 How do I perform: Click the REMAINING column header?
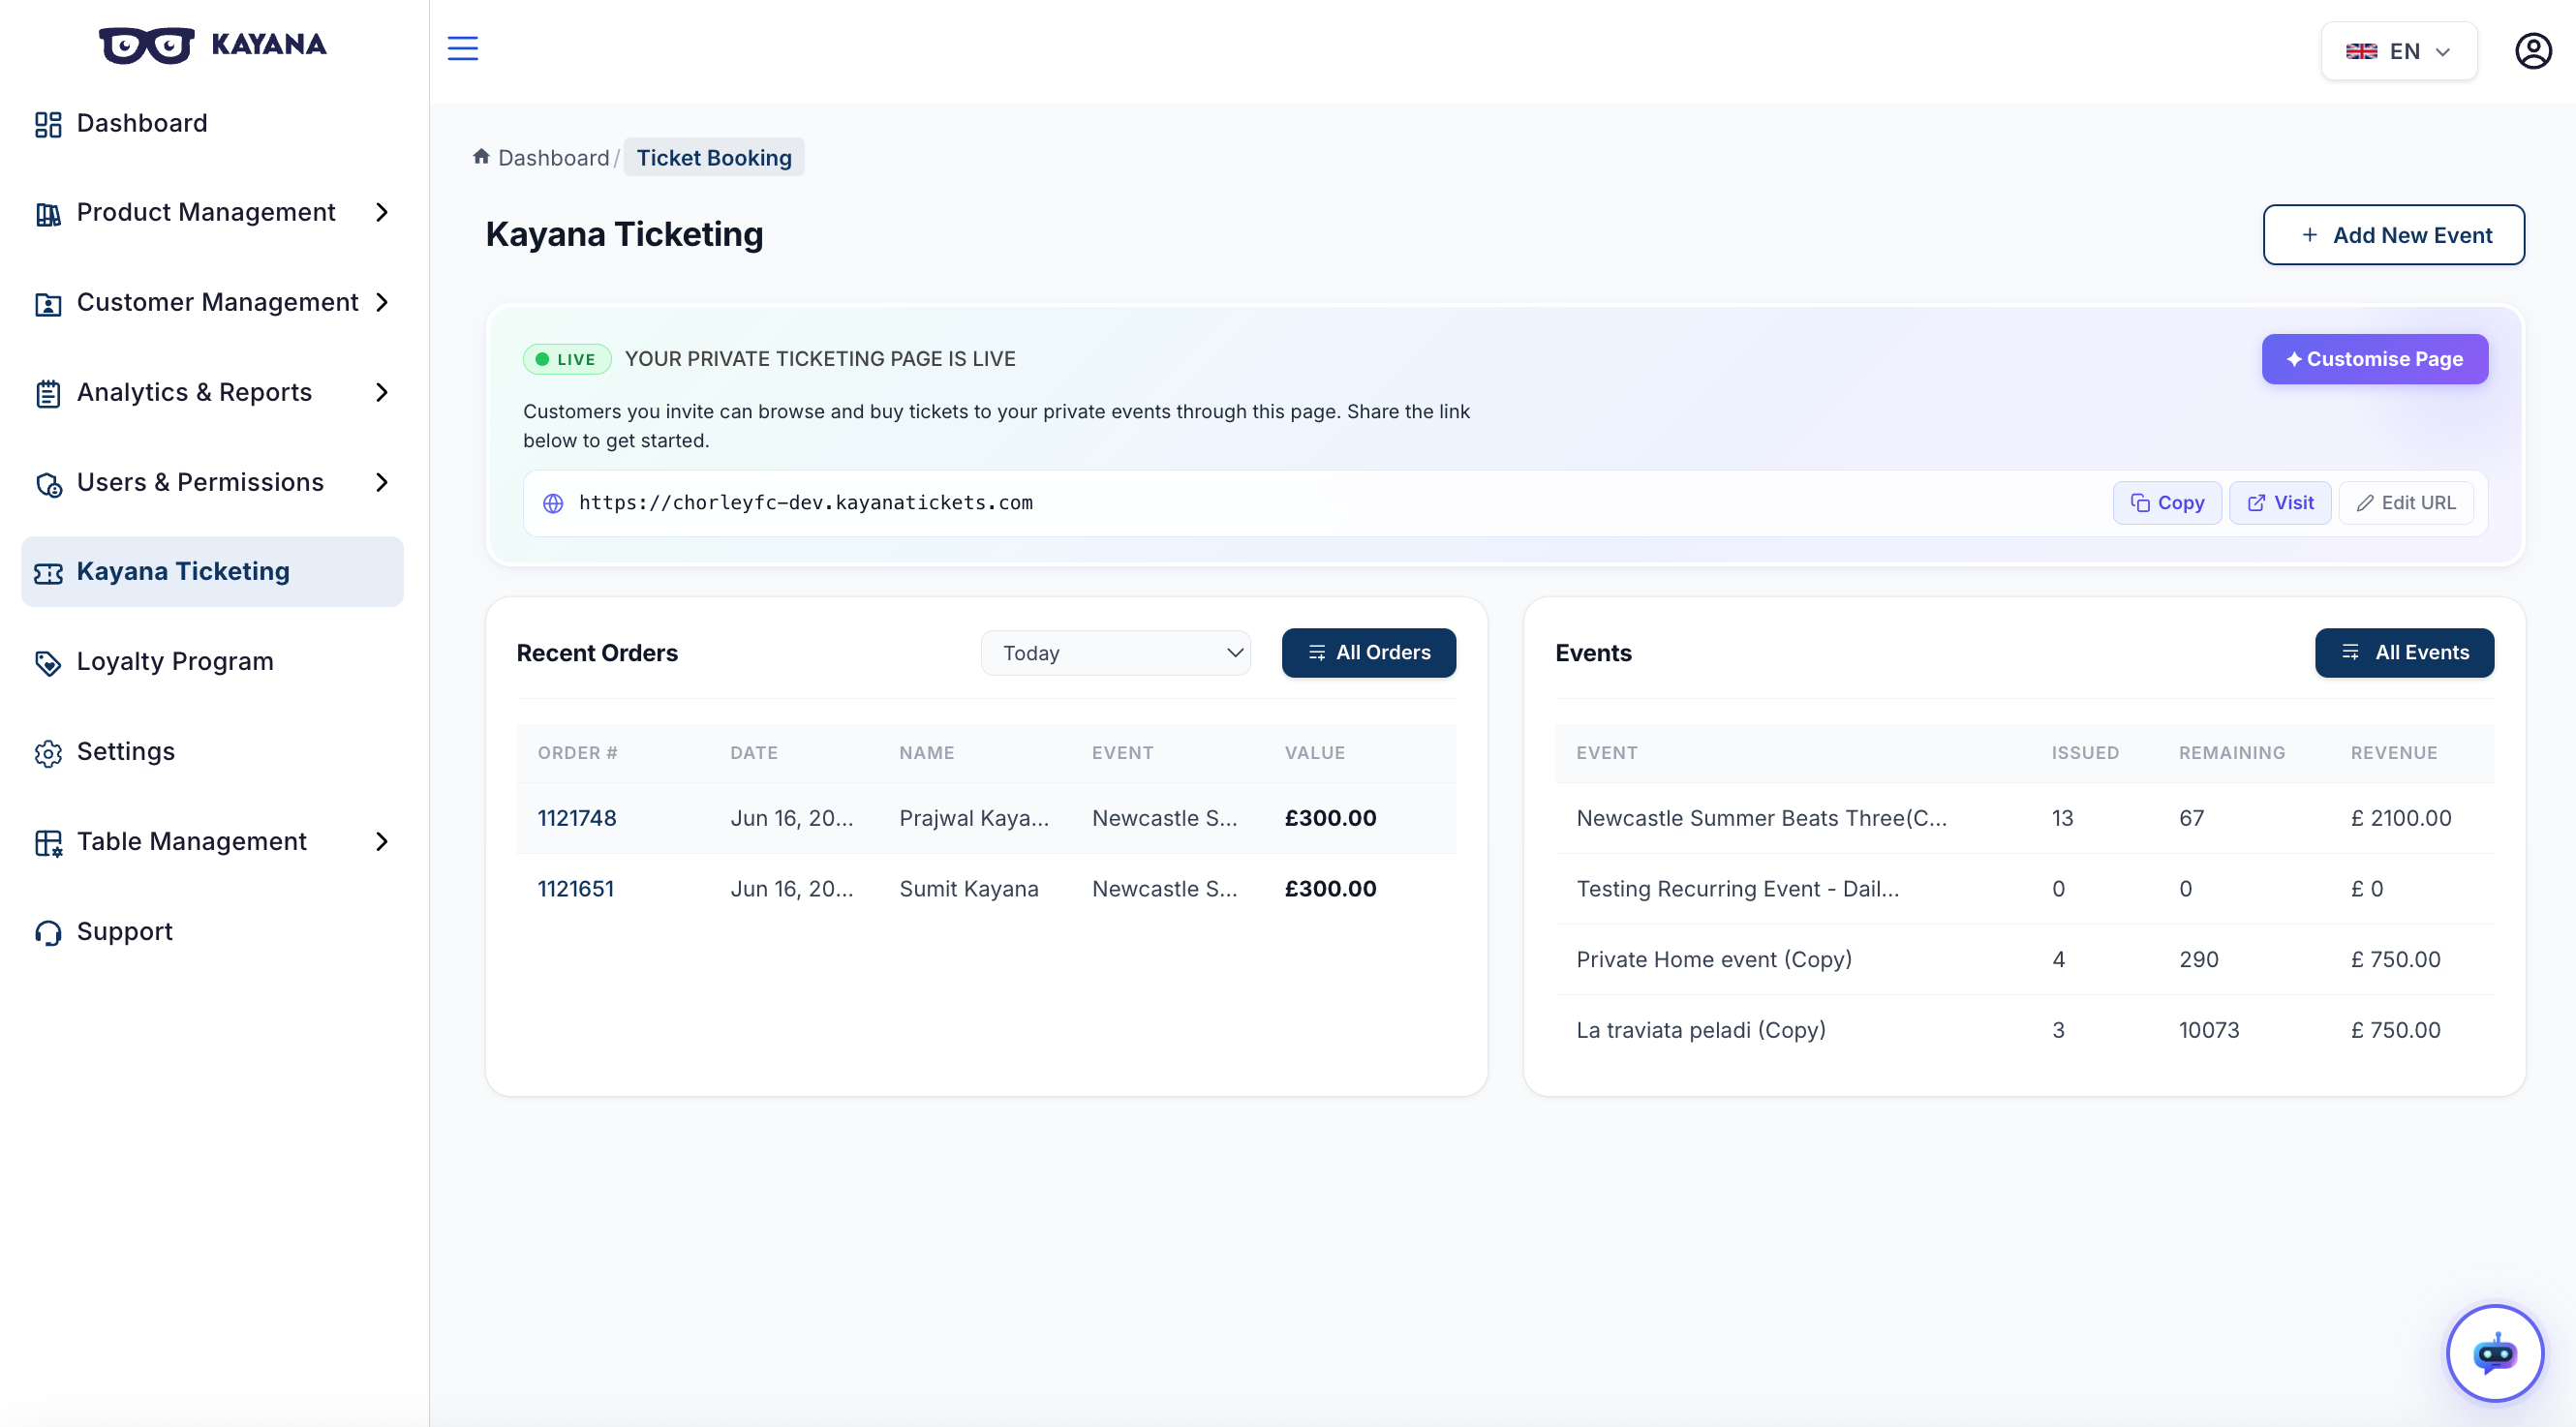2232,753
